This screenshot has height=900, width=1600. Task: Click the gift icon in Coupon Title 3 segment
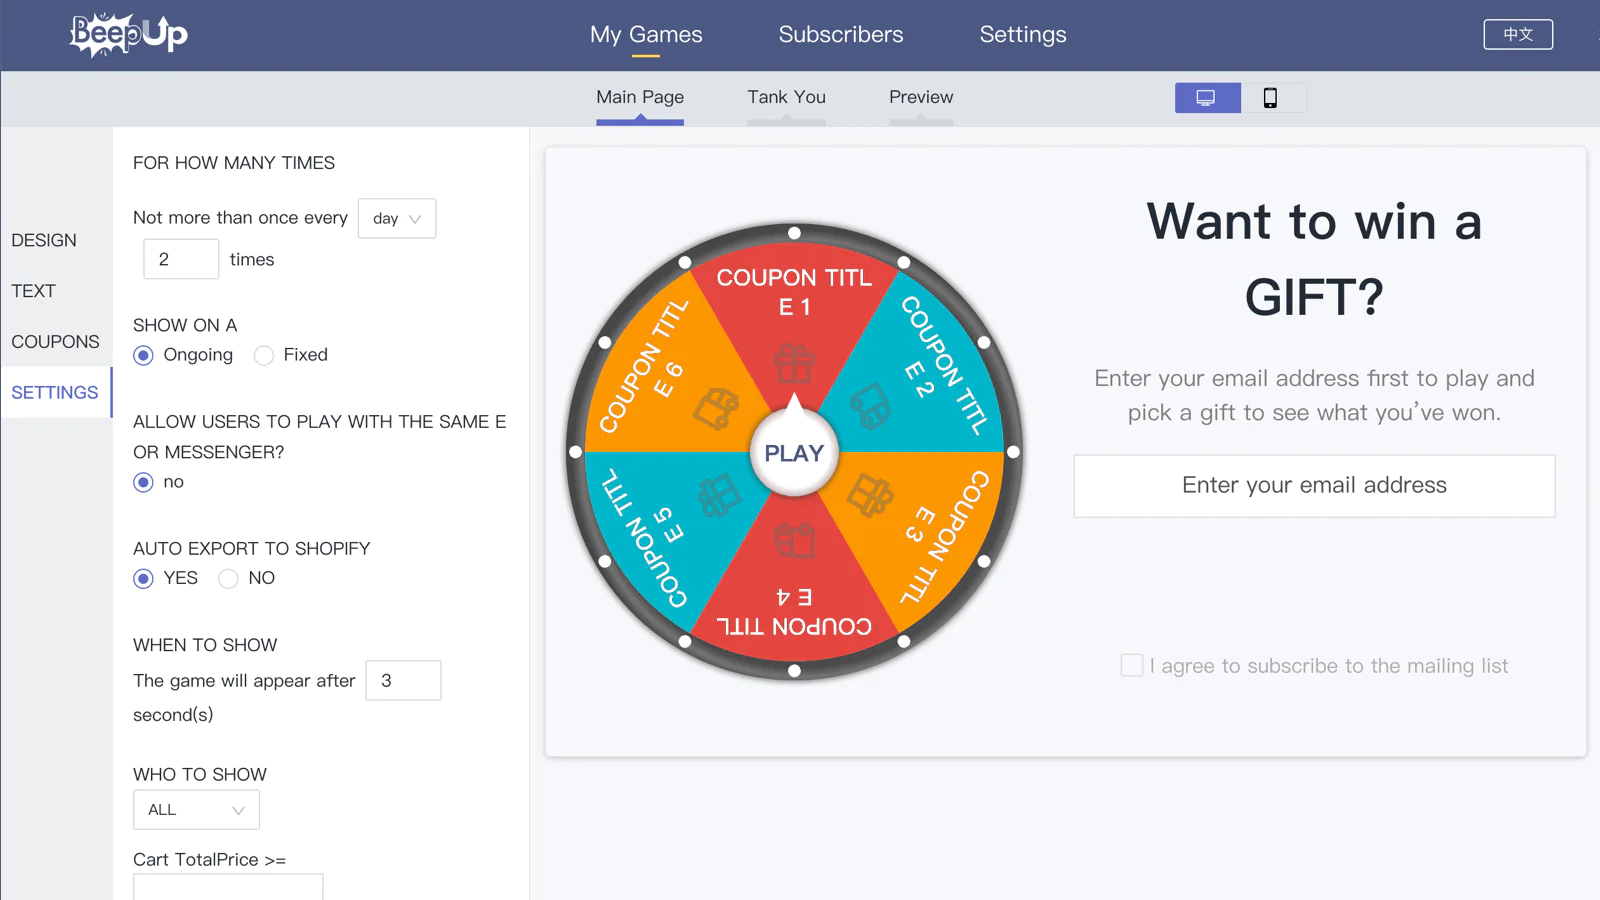point(870,495)
